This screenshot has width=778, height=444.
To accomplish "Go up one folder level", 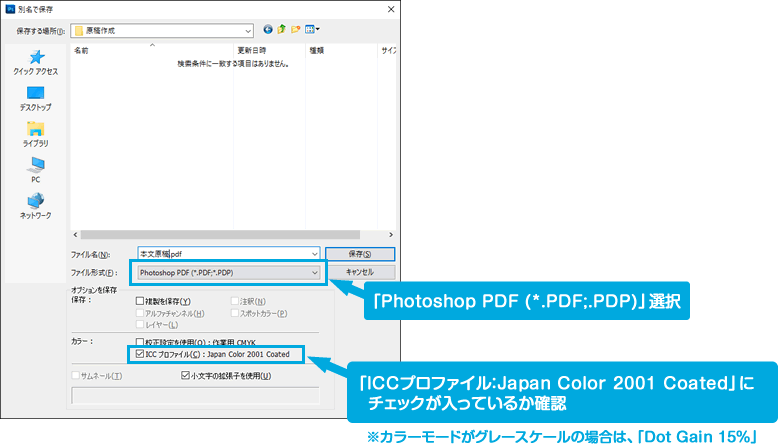I will pos(283,30).
